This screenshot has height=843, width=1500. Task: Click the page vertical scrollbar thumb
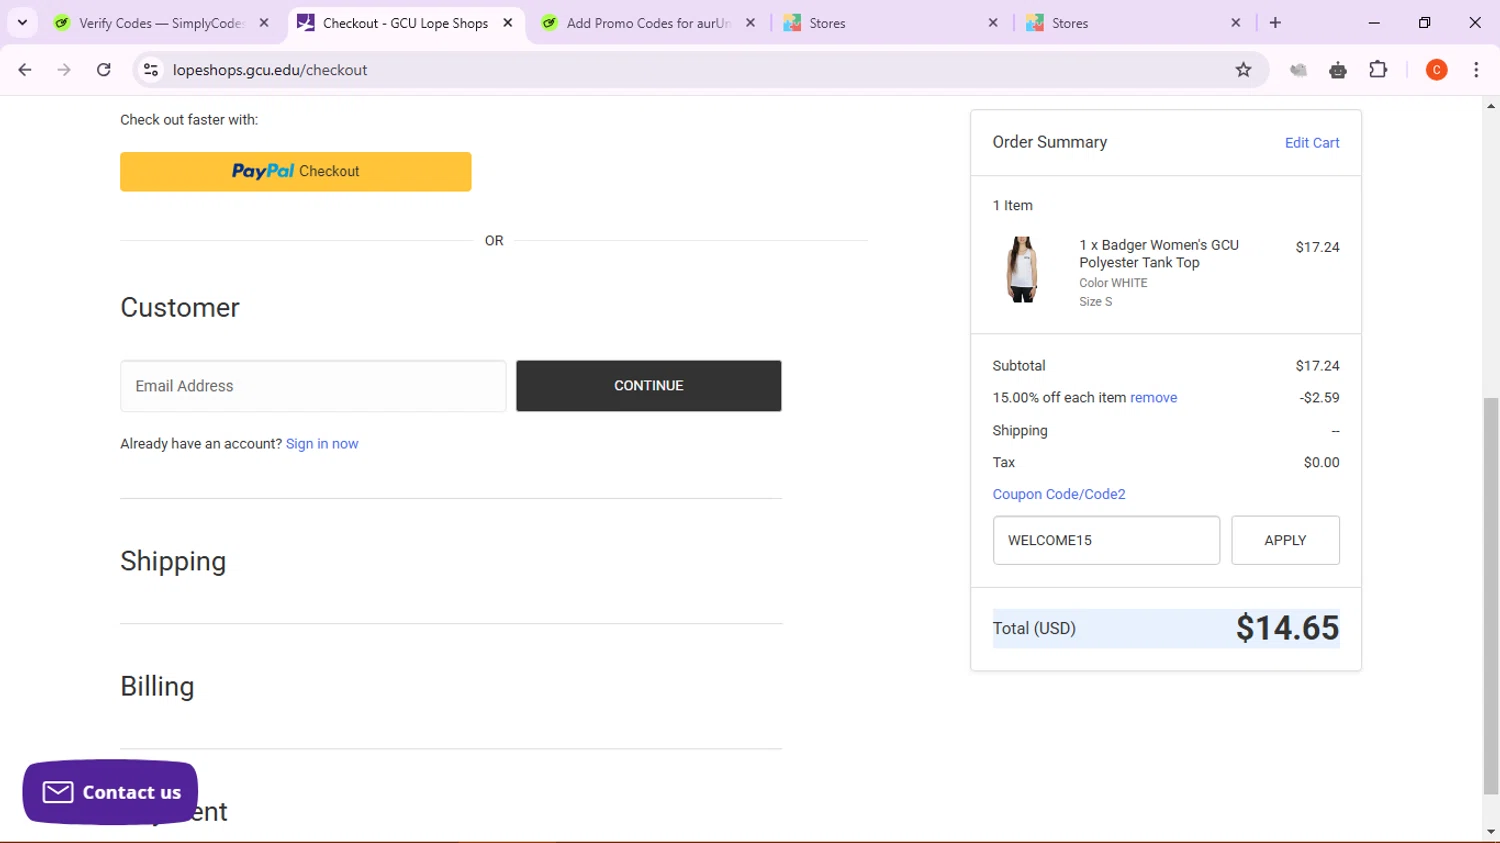click(x=1491, y=595)
